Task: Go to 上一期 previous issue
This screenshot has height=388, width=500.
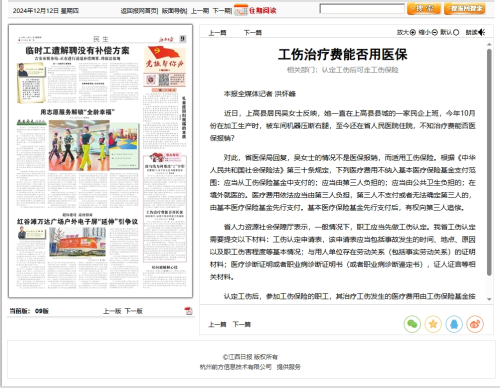Action: pyautogui.click(x=200, y=11)
